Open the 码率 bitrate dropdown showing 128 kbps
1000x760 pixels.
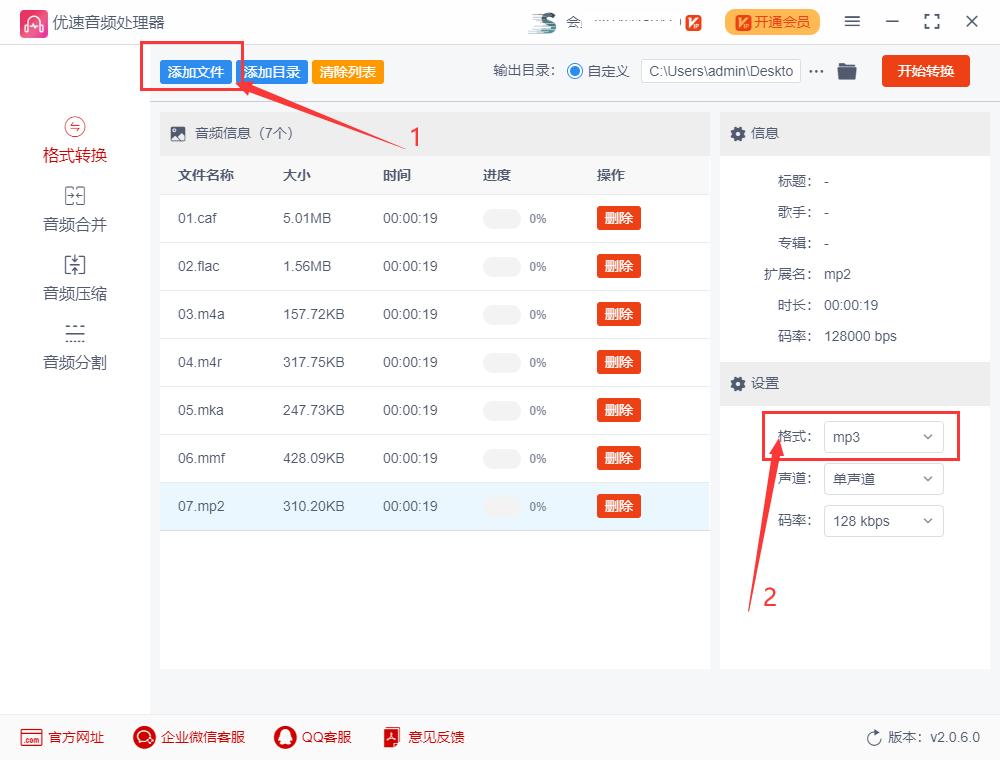tap(883, 520)
